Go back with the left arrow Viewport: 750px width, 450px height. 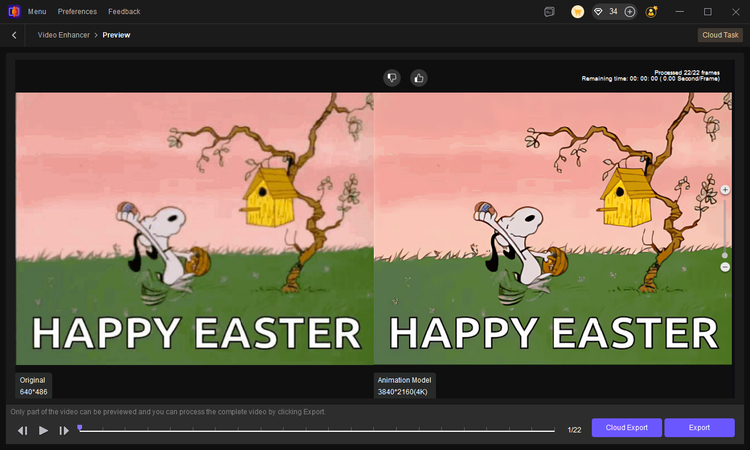[x=14, y=35]
